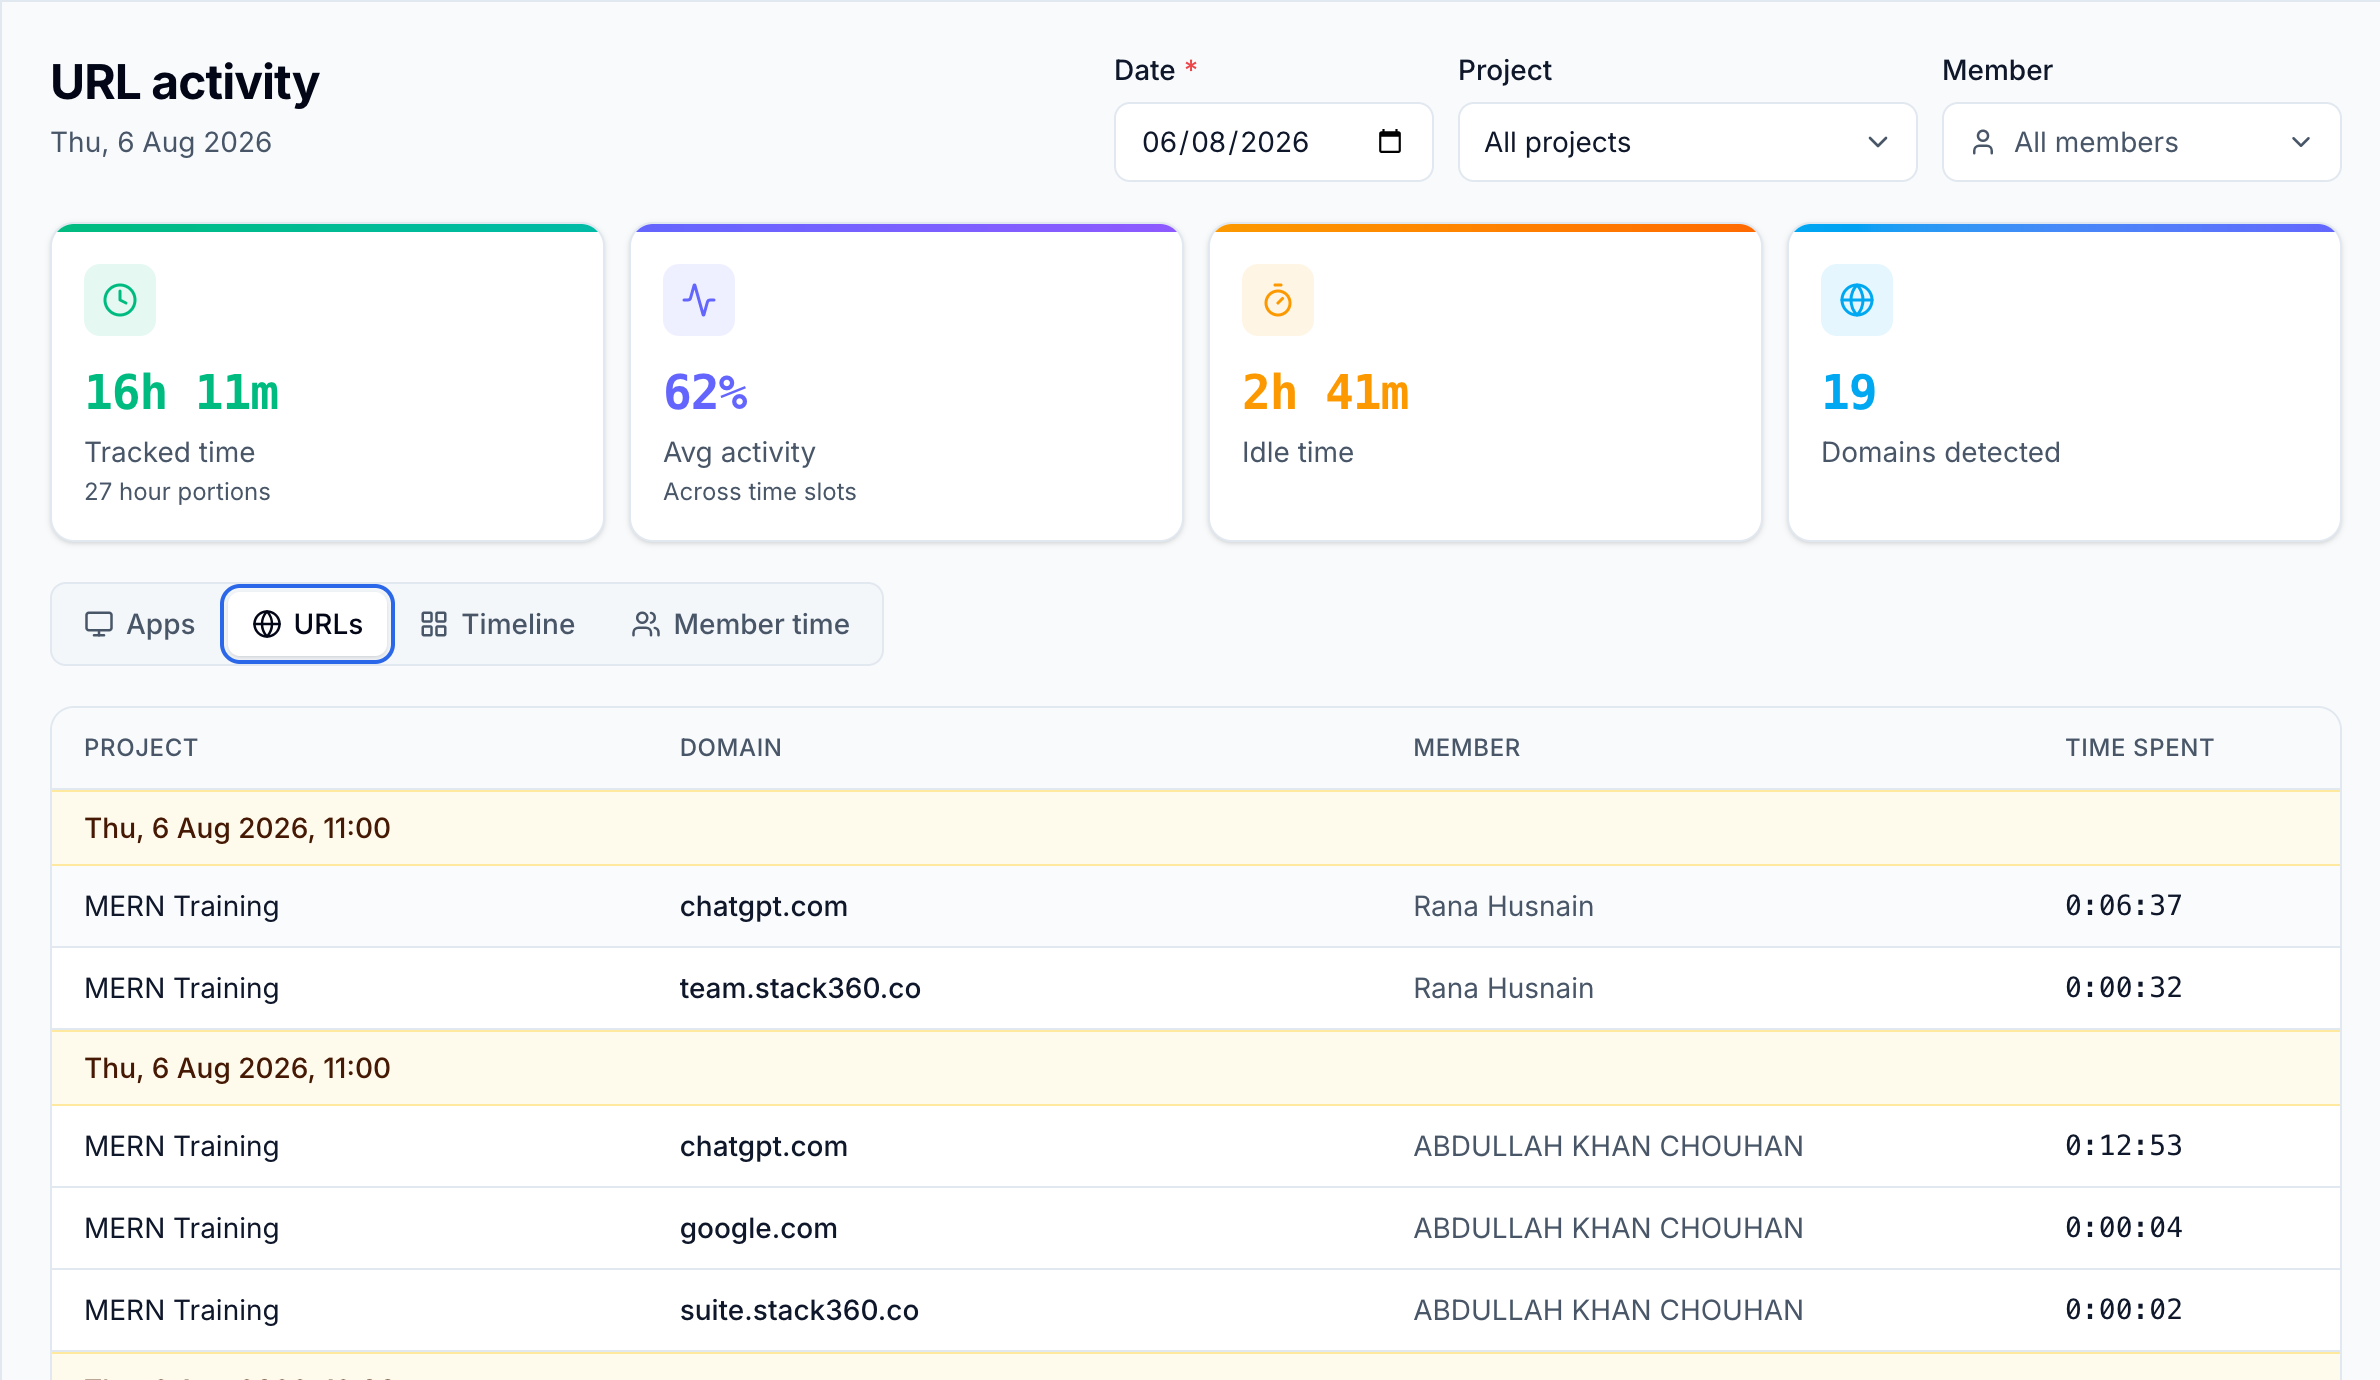The image size is (2380, 1380).
Task: Click the TIME SPENT column header
Action: [2139, 748]
